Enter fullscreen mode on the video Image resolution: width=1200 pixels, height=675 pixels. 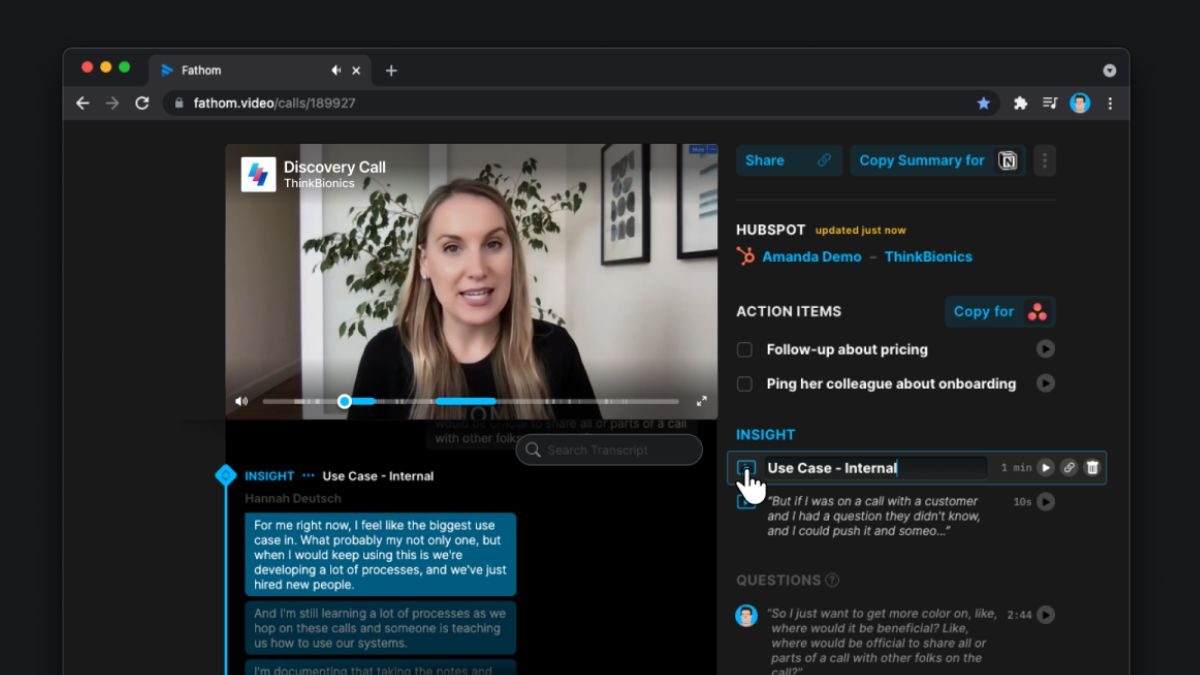(x=701, y=401)
